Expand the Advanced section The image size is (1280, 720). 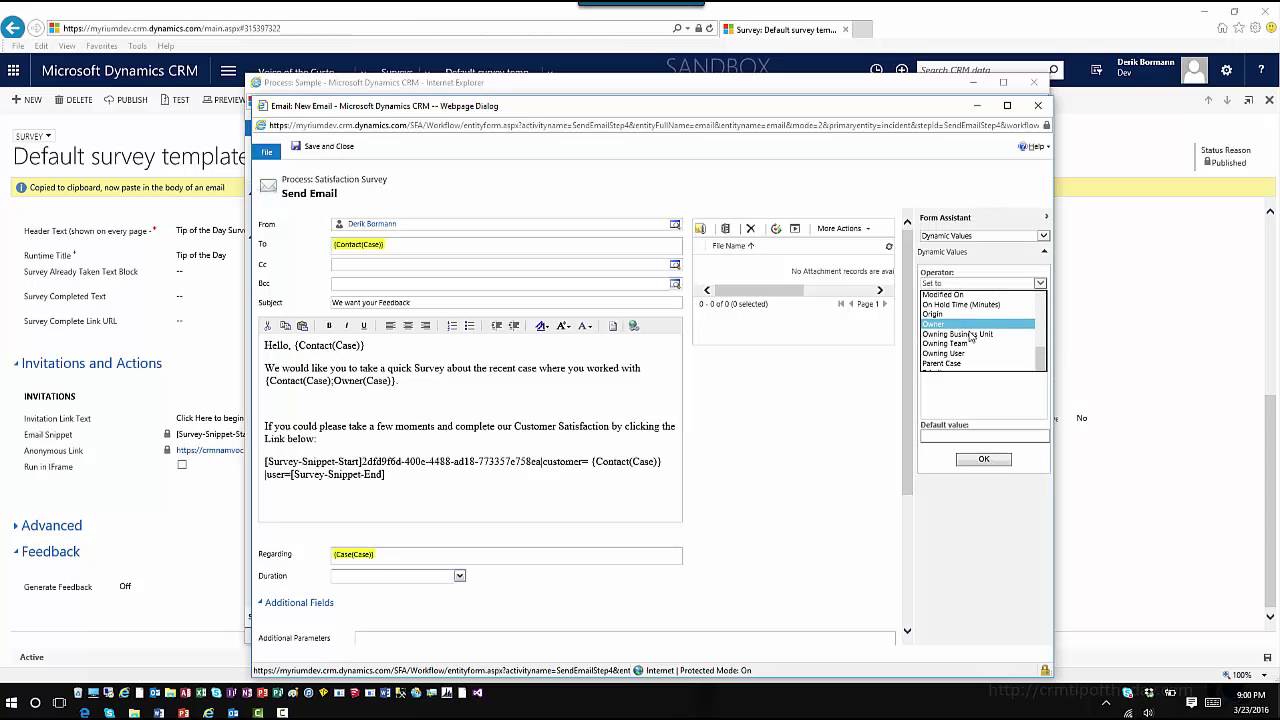pos(48,525)
